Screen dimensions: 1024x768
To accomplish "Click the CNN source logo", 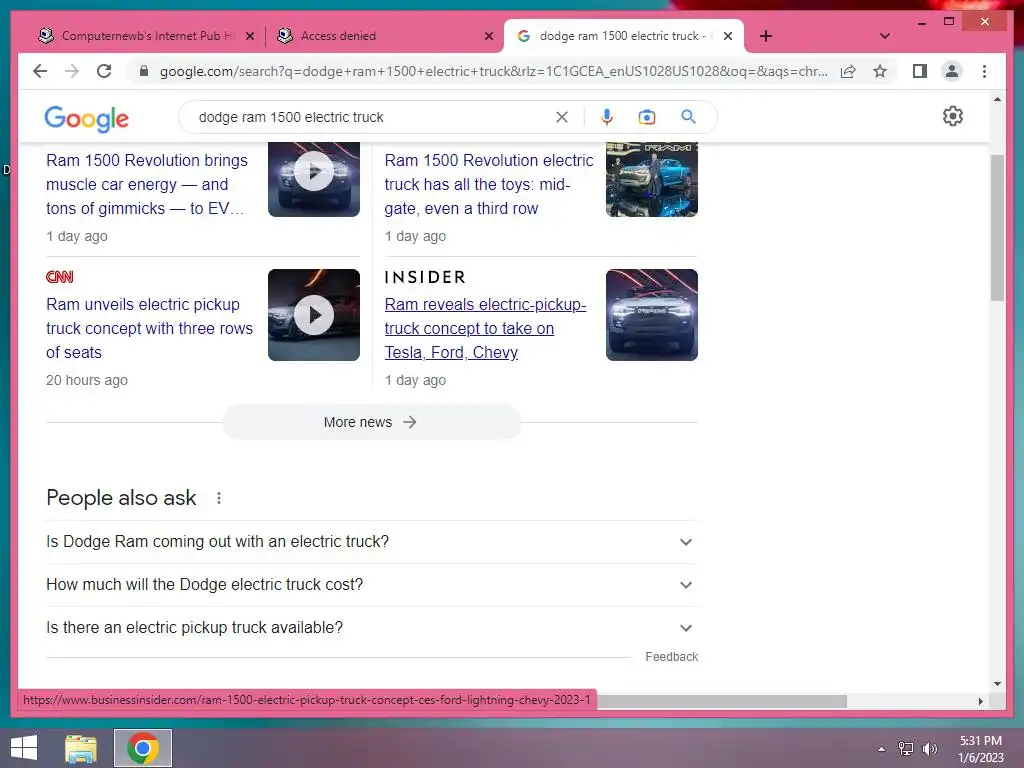I will (x=59, y=277).
